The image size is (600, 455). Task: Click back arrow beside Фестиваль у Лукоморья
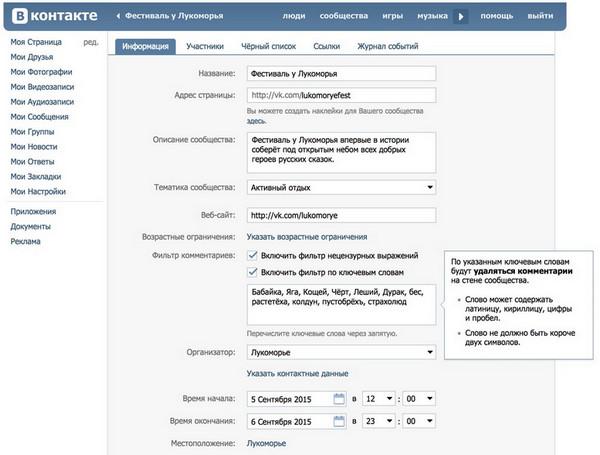(120, 17)
